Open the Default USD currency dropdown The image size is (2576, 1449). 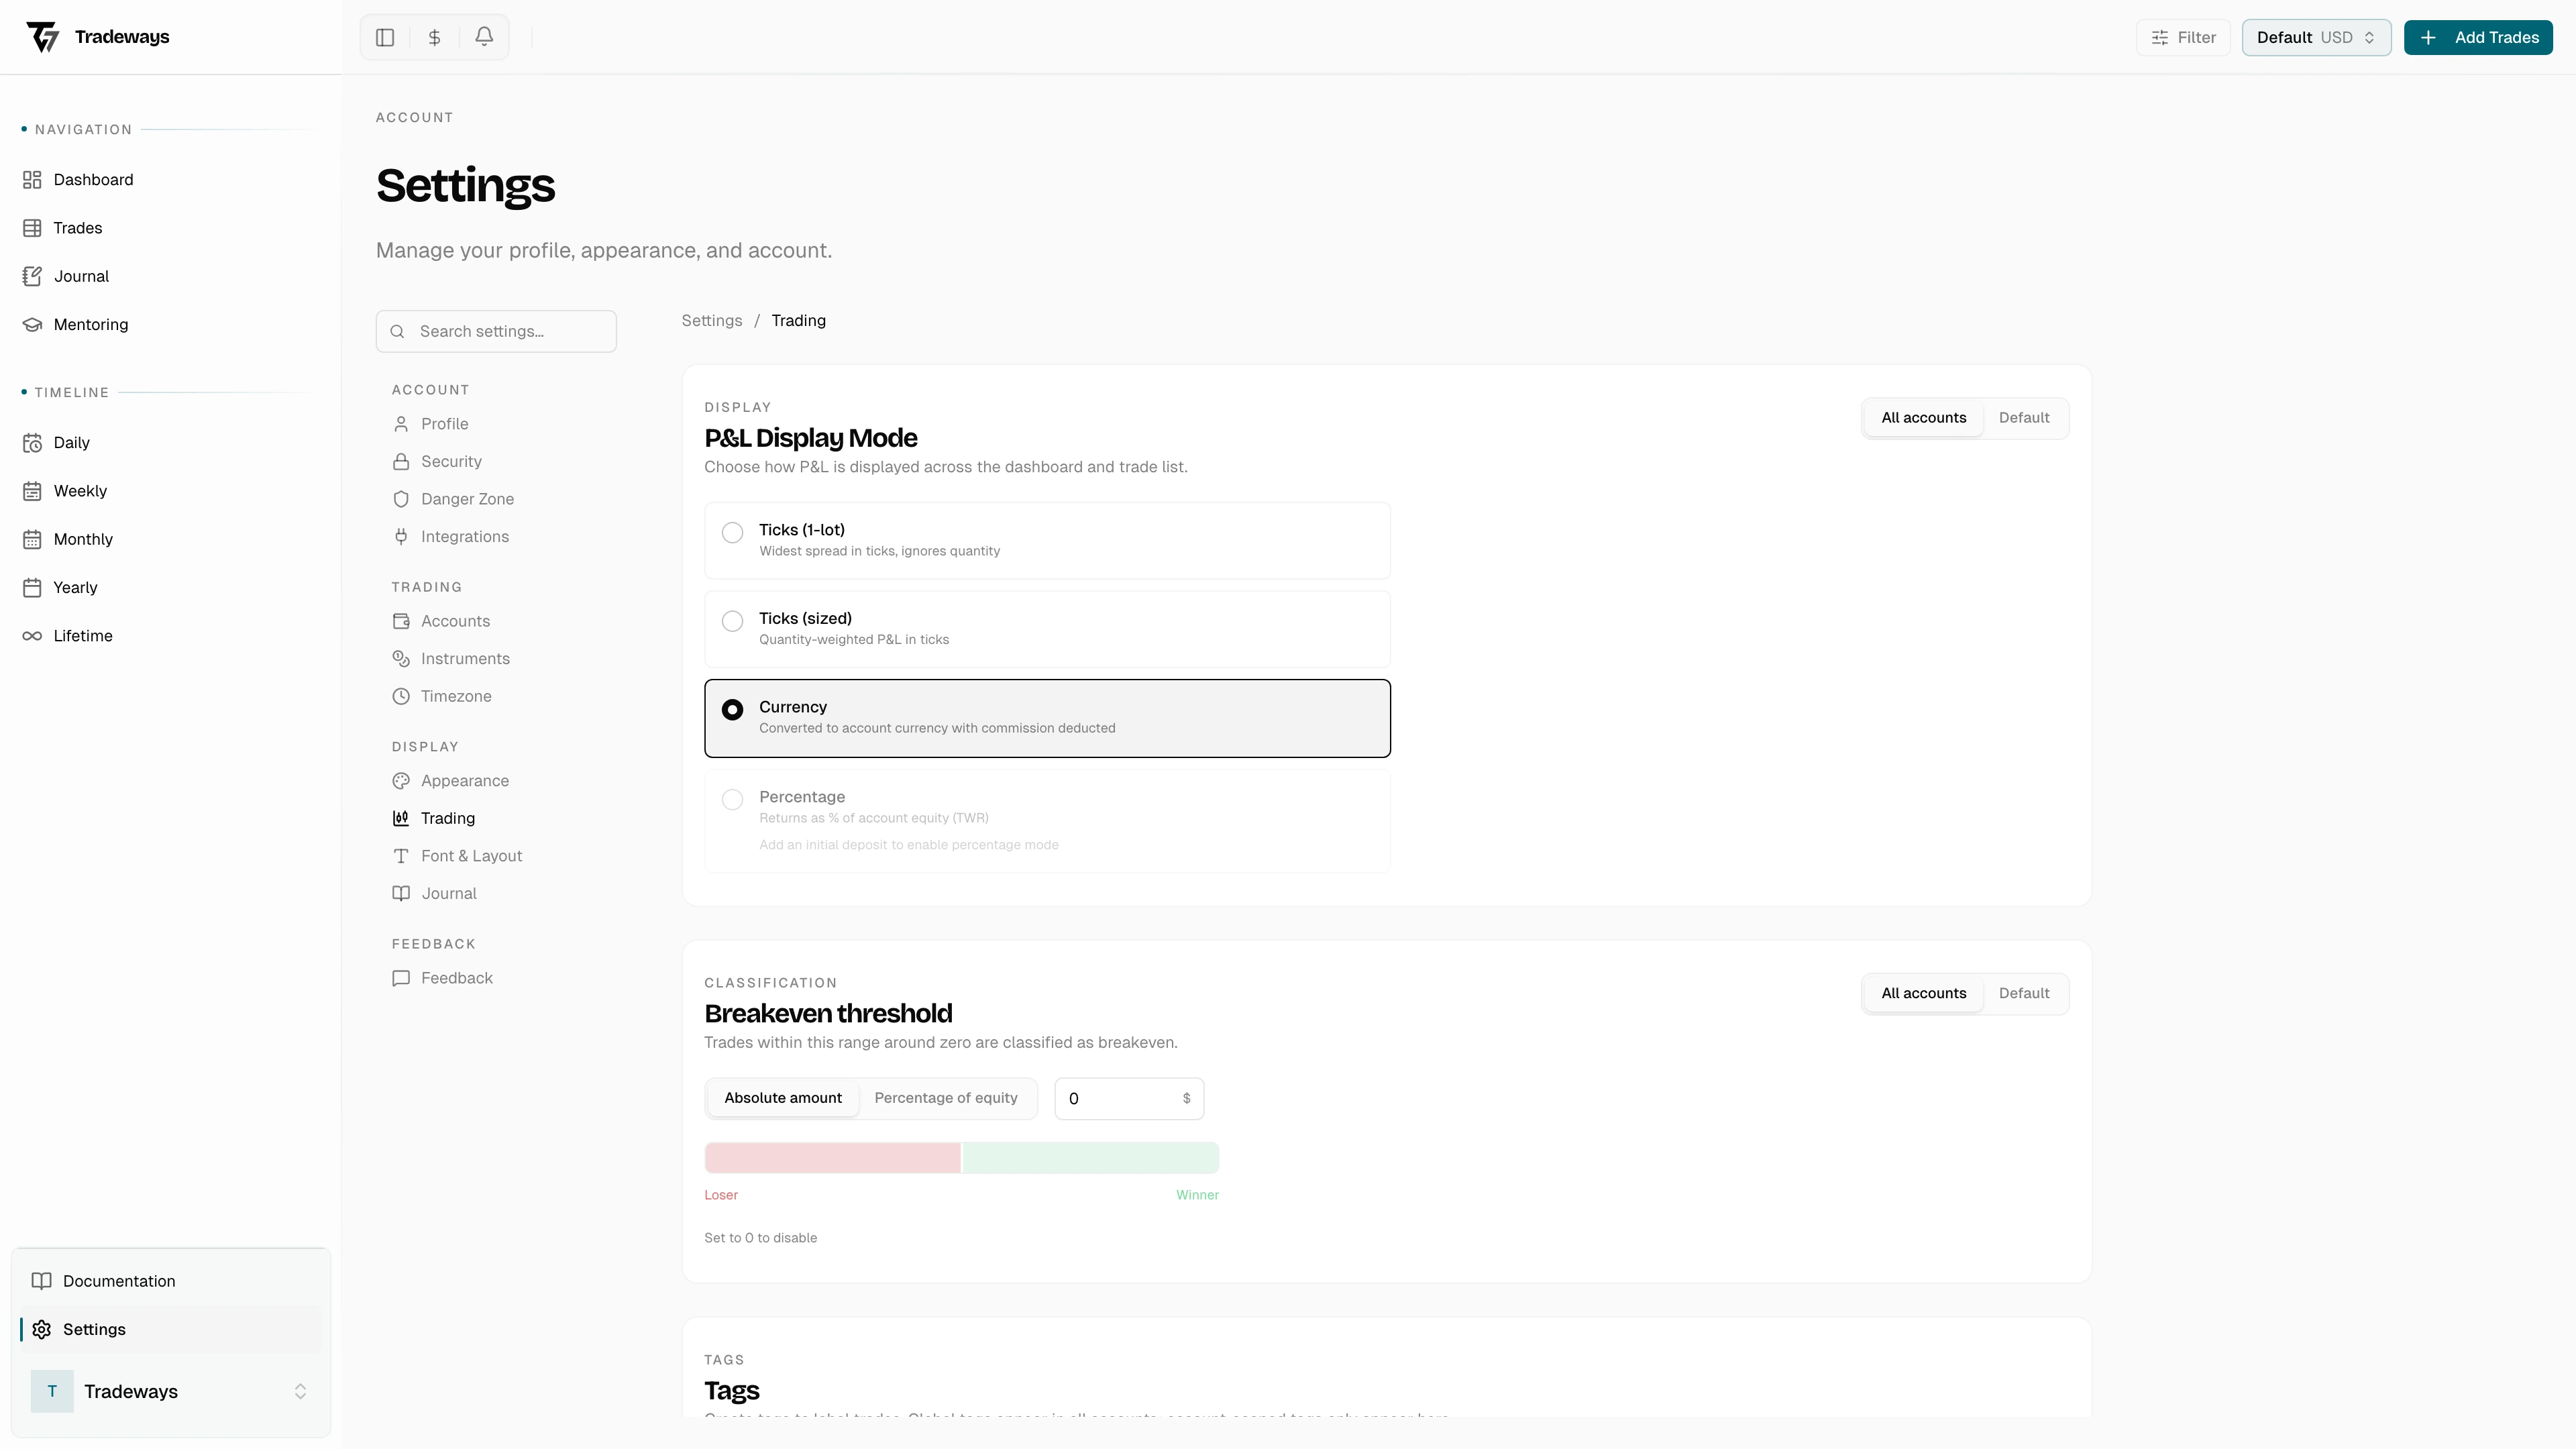pos(2316,37)
